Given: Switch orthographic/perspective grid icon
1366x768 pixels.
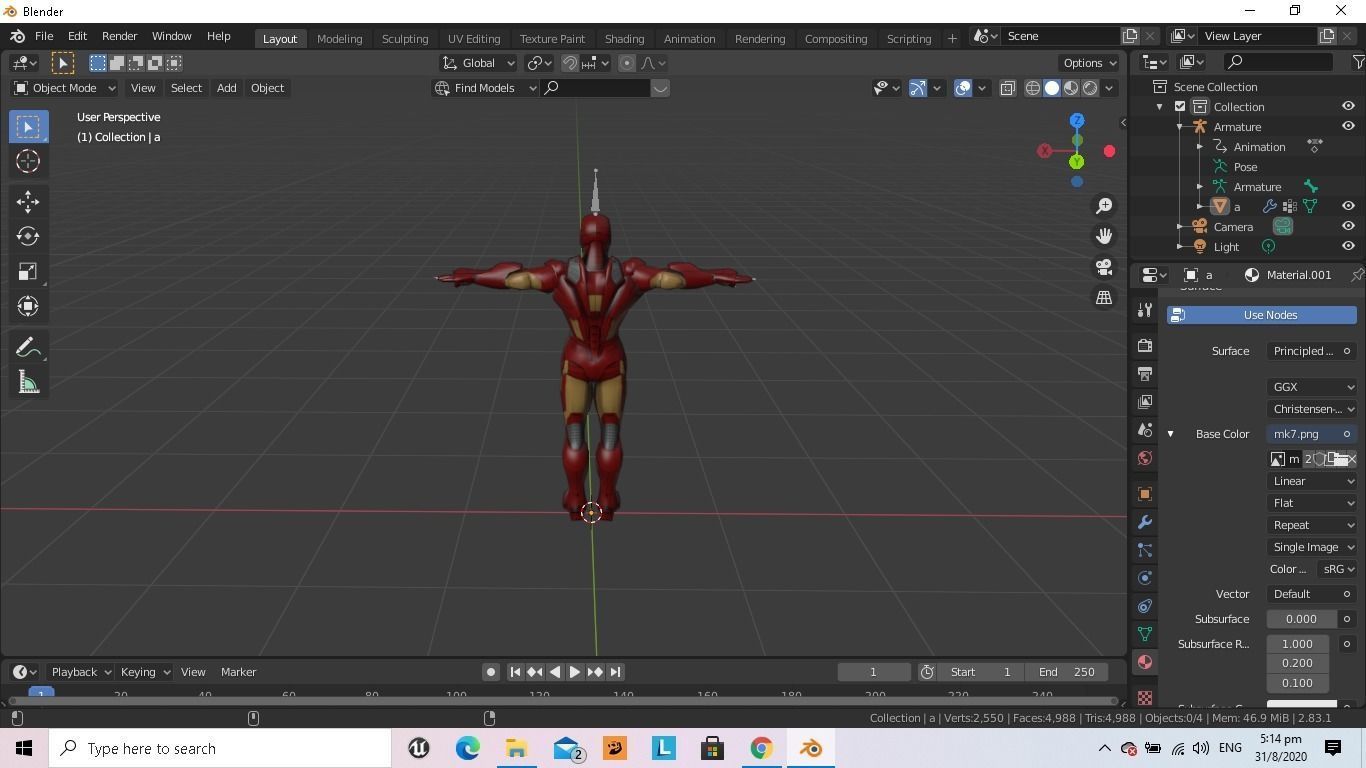Looking at the screenshot, I should pyautogui.click(x=1104, y=297).
